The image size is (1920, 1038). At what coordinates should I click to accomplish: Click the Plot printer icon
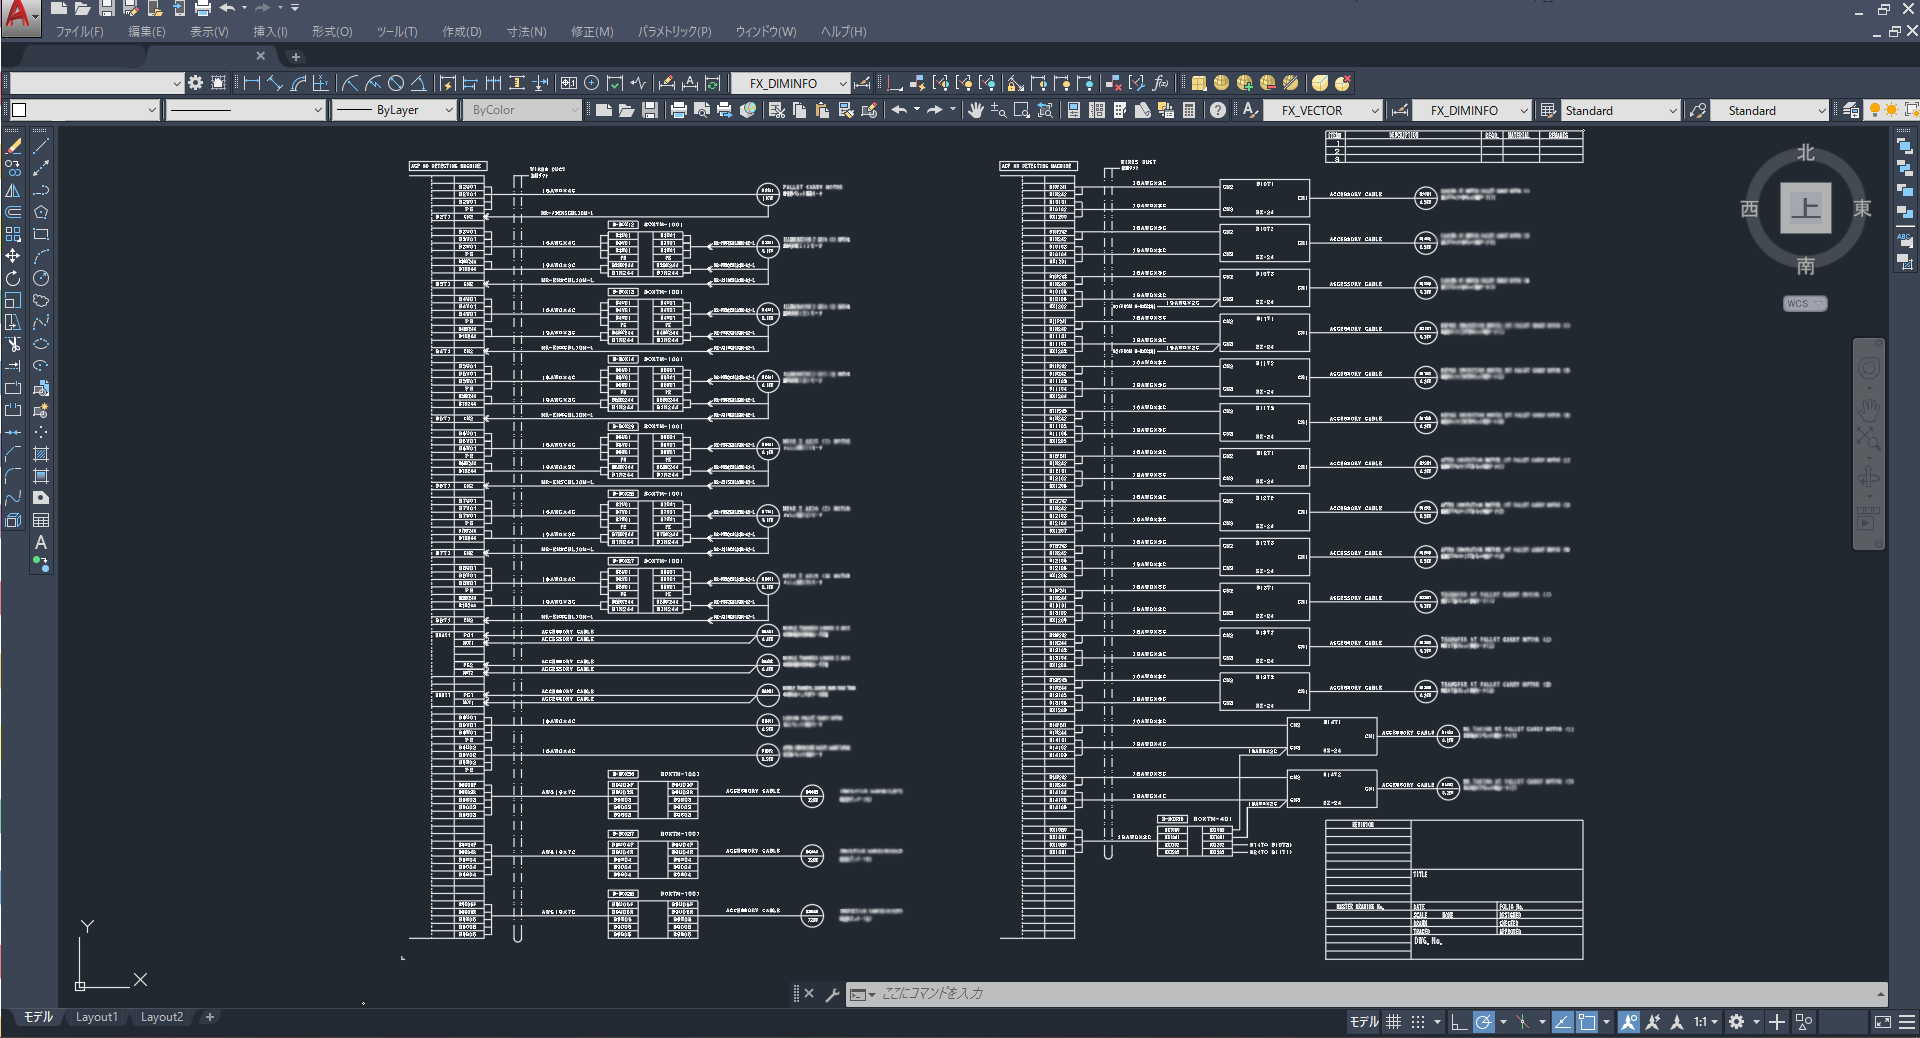[678, 110]
